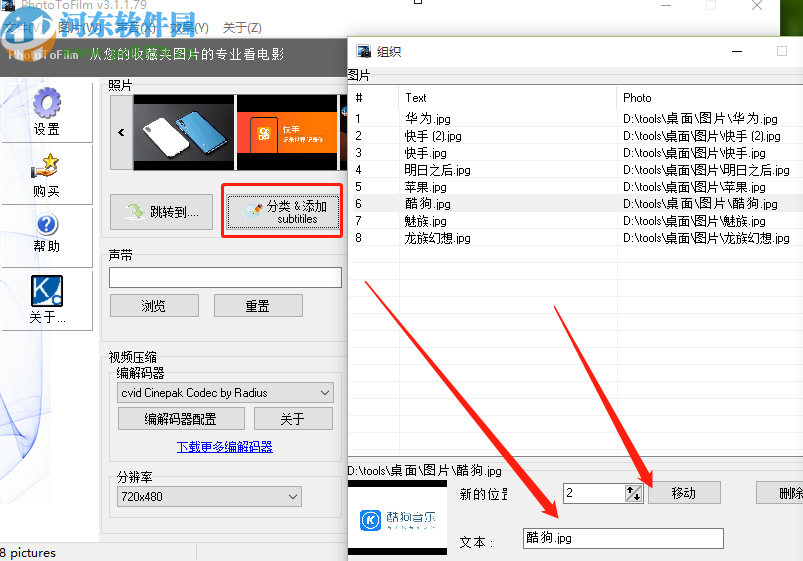The width and height of the screenshot is (803, 561).
Task: Select row 2 快手 (2).jpg in list
Action: tap(575, 136)
